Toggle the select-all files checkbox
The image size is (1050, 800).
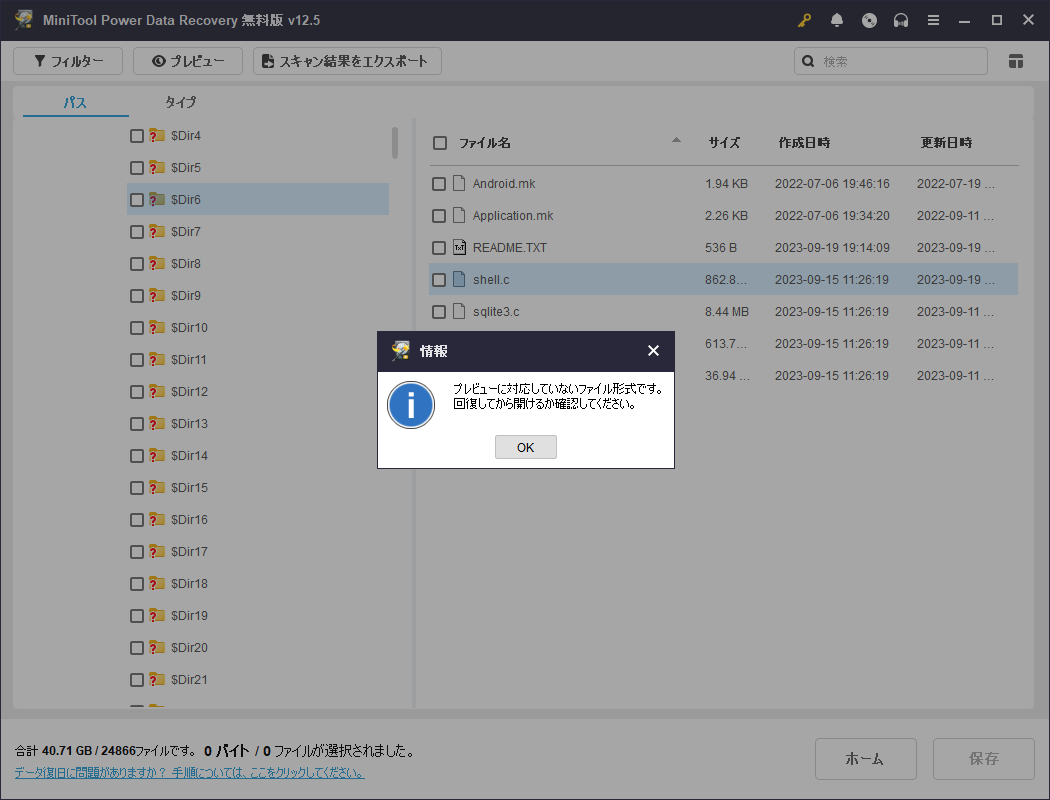point(440,143)
